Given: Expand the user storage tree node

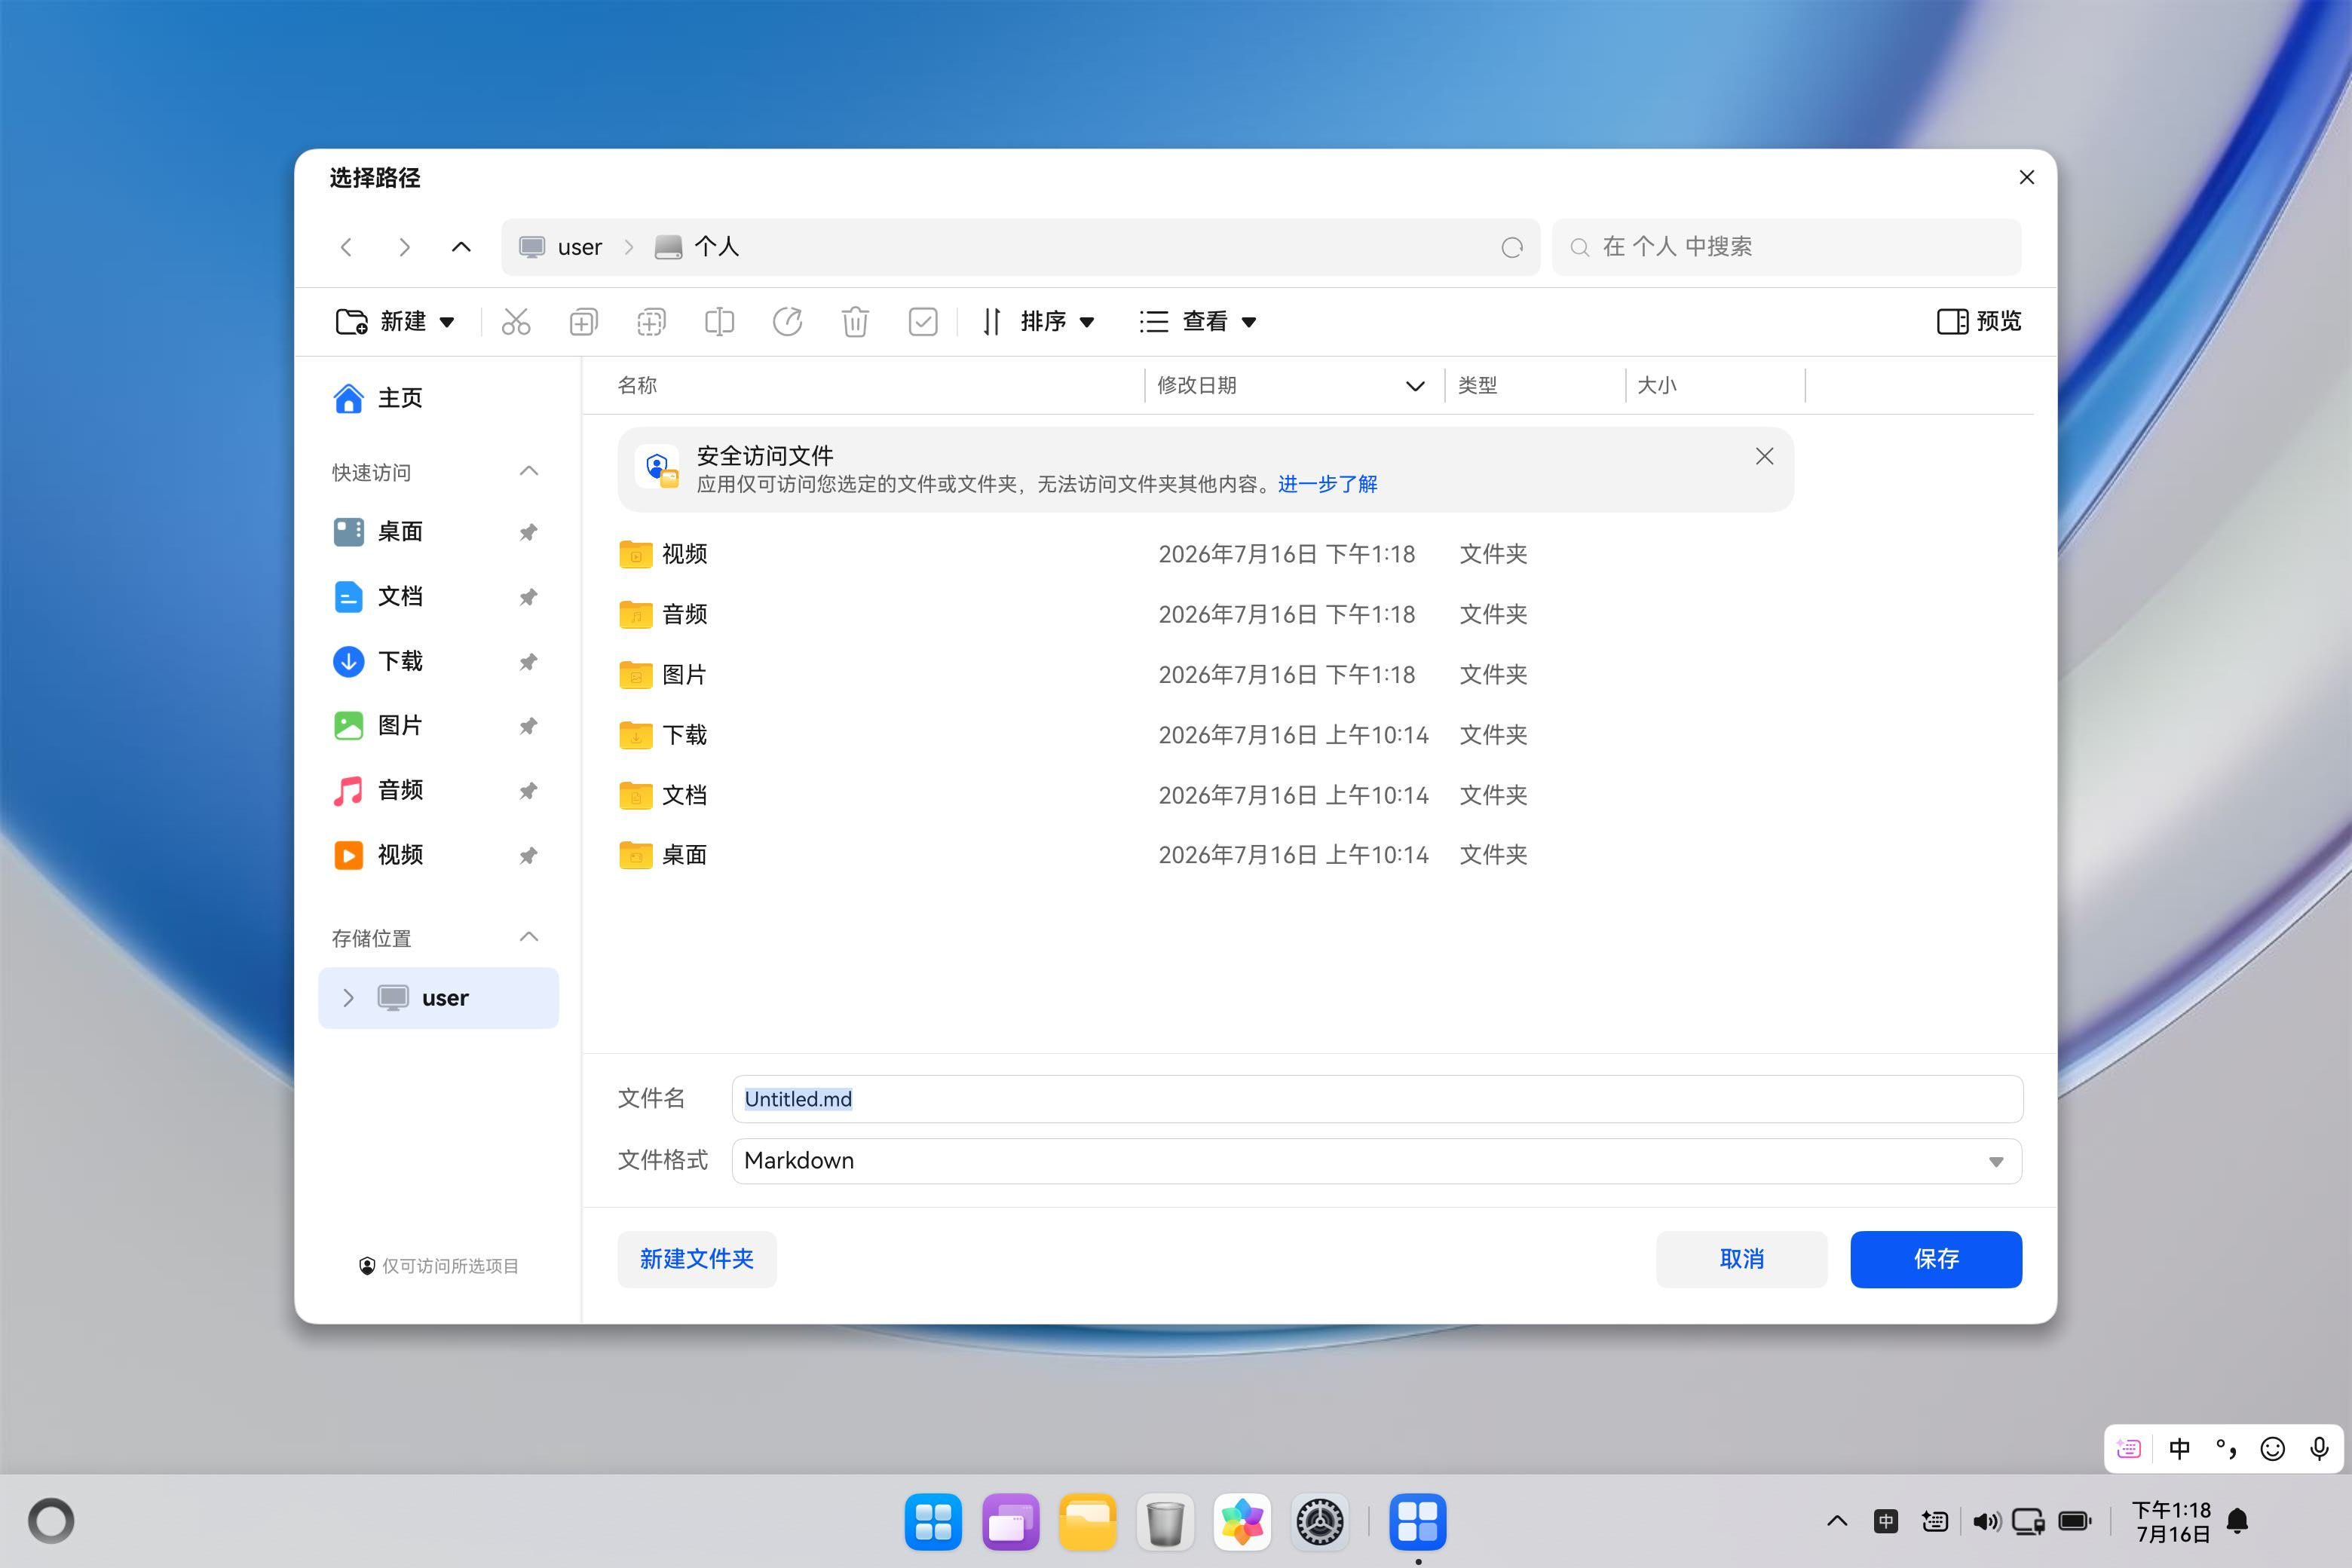Looking at the screenshot, I should pyautogui.click(x=348, y=997).
